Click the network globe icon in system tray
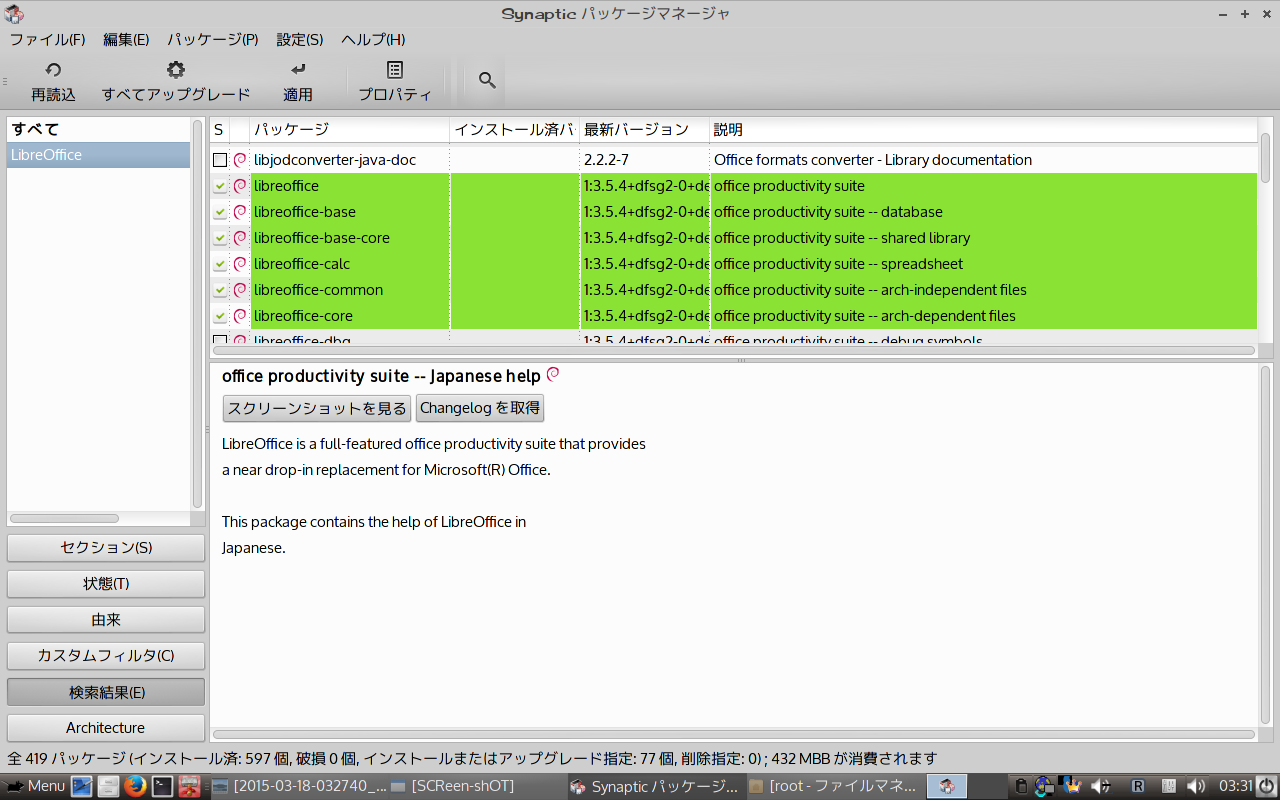 click(x=1043, y=786)
